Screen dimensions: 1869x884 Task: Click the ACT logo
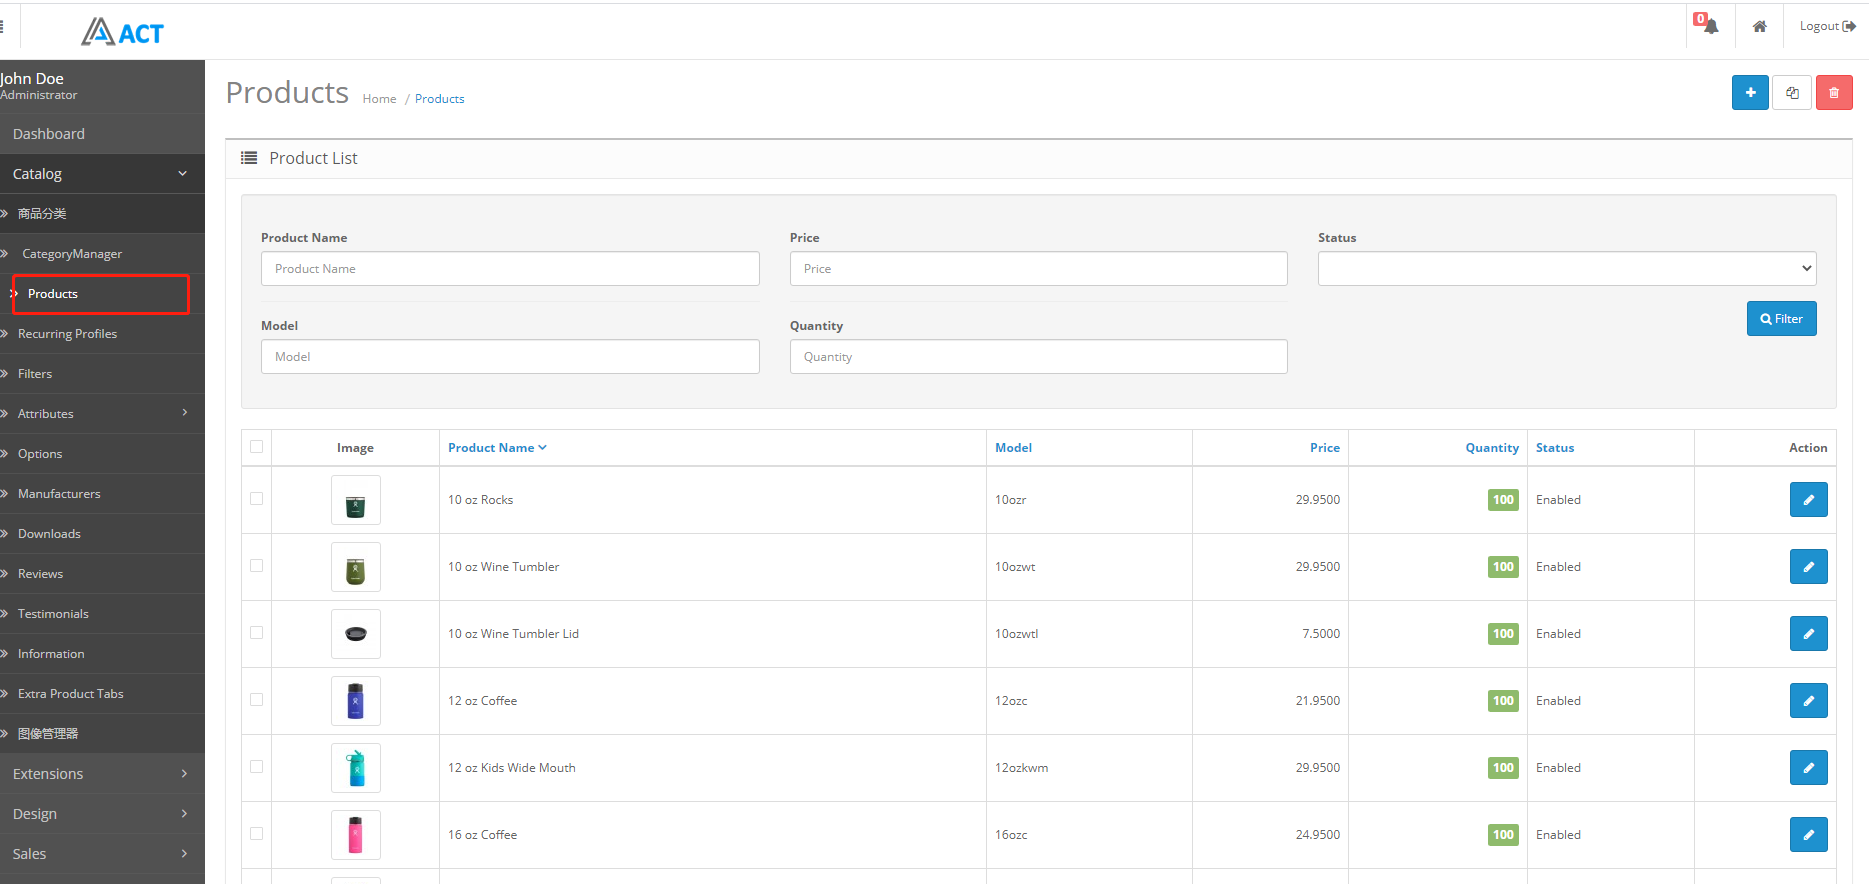122,32
